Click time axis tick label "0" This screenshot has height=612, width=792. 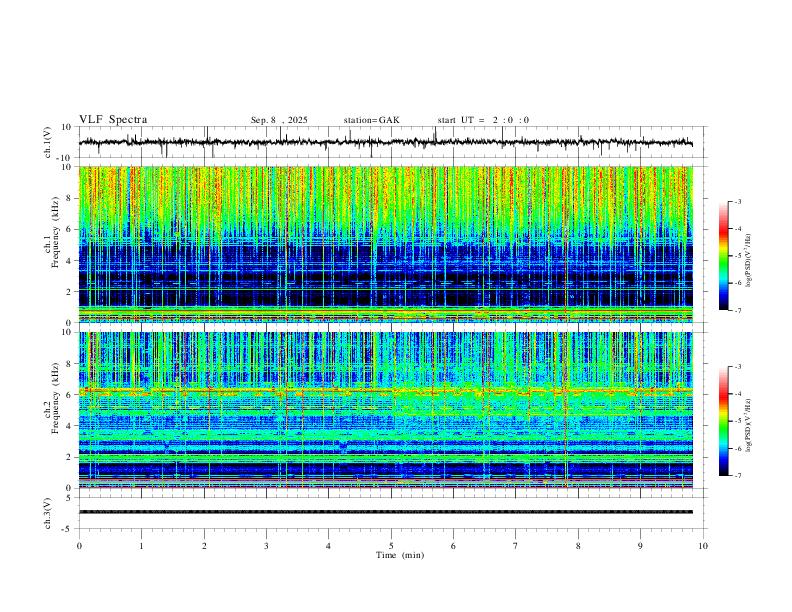79,546
